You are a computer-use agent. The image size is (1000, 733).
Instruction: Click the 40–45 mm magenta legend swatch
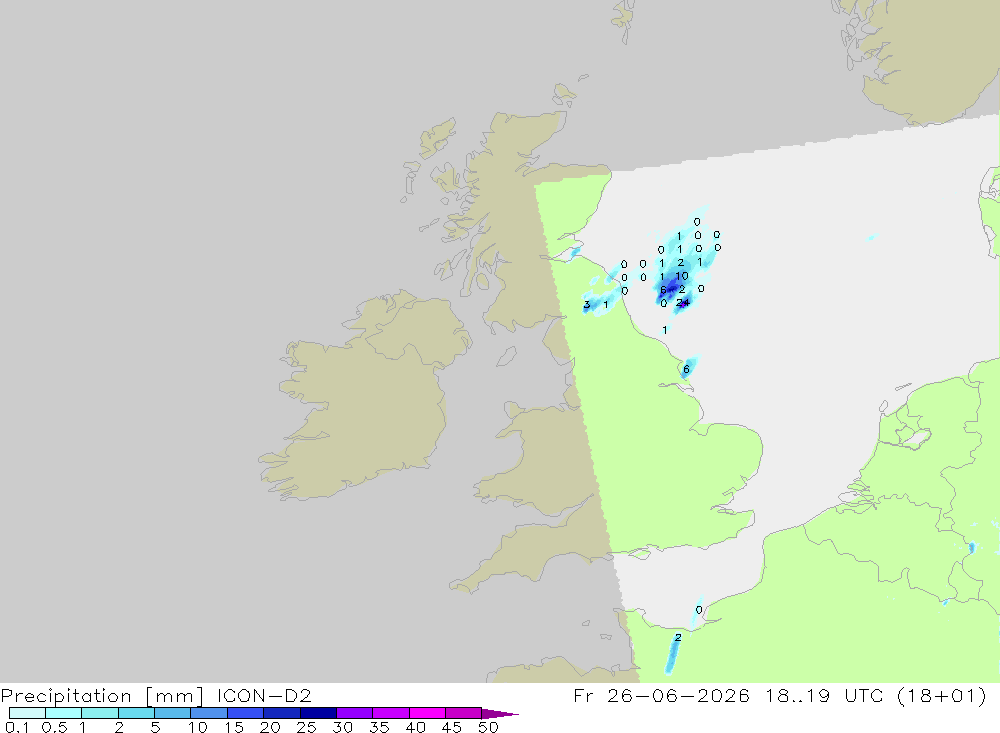[427, 713]
